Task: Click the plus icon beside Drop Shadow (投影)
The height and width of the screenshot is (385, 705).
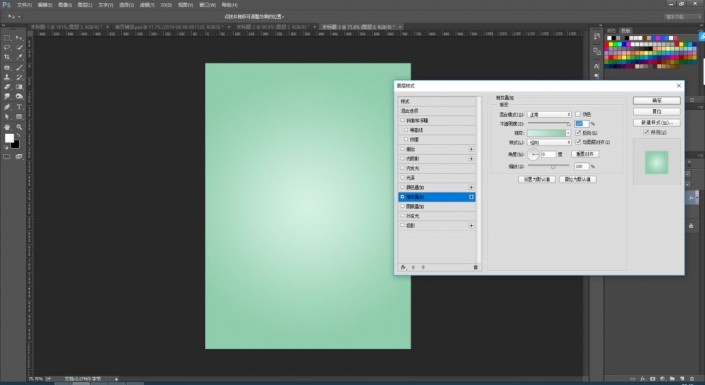Action: pyautogui.click(x=471, y=226)
